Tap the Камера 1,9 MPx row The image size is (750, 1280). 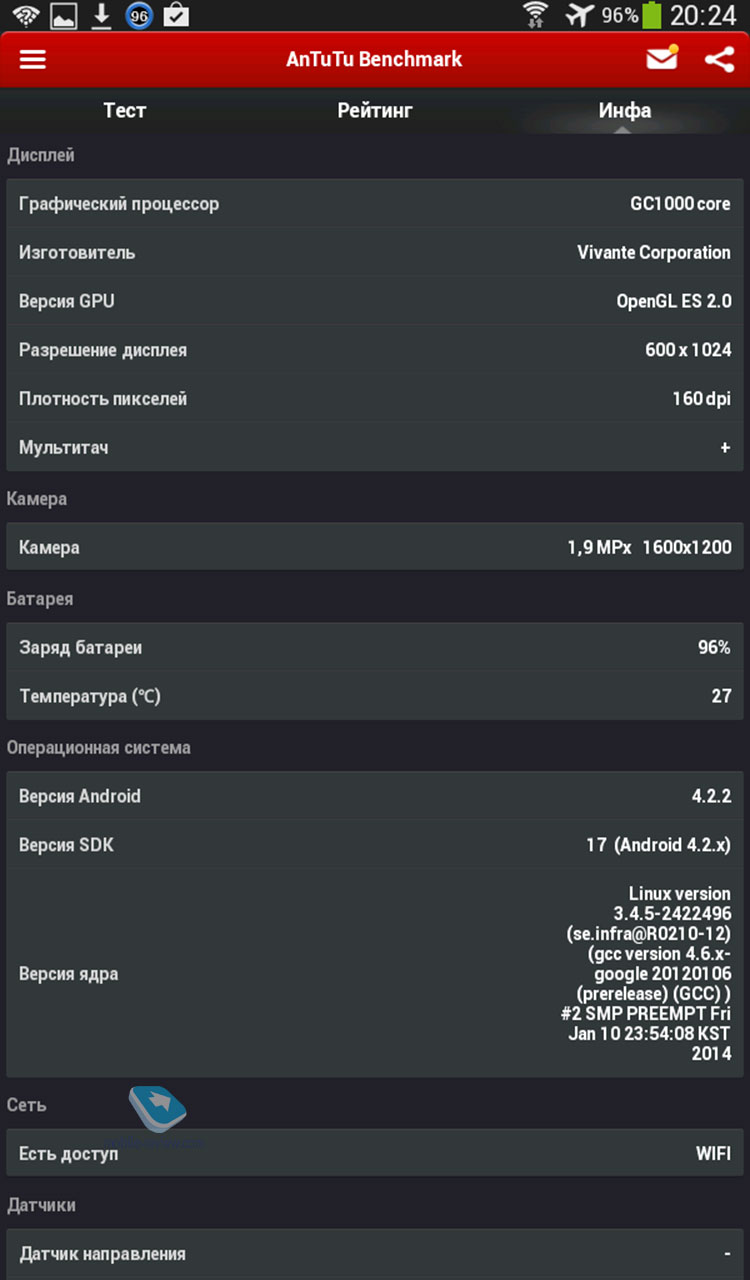375,547
